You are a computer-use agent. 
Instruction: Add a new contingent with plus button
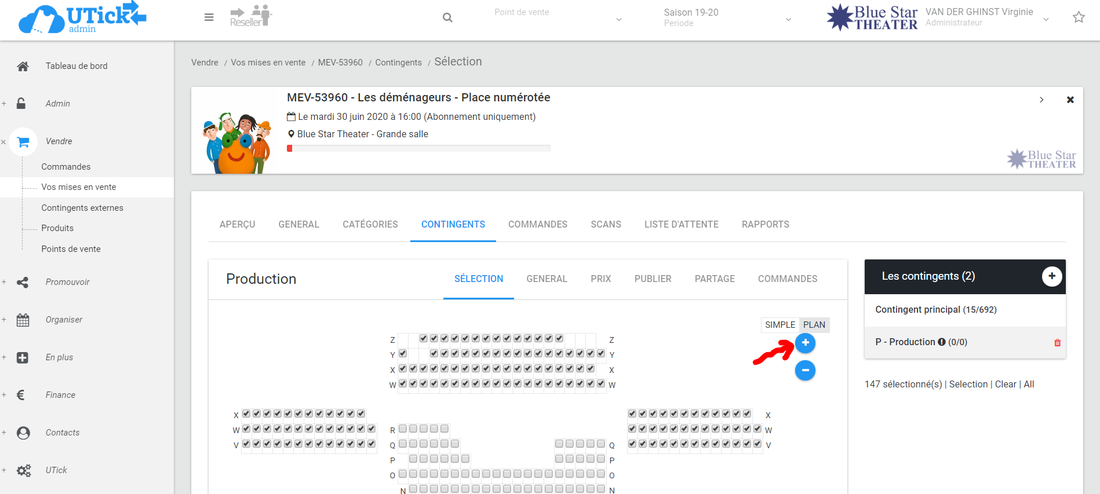pyautogui.click(x=1051, y=276)
